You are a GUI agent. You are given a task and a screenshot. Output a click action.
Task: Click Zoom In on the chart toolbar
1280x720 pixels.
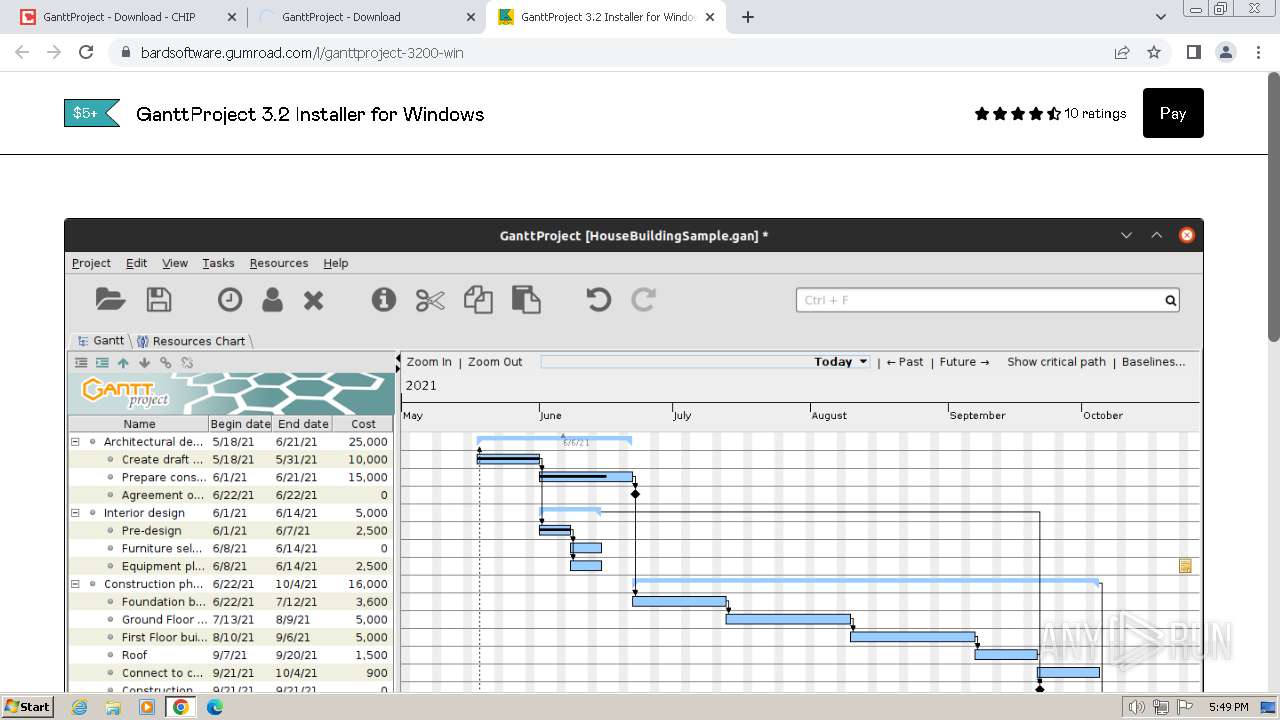click(429, 362)
